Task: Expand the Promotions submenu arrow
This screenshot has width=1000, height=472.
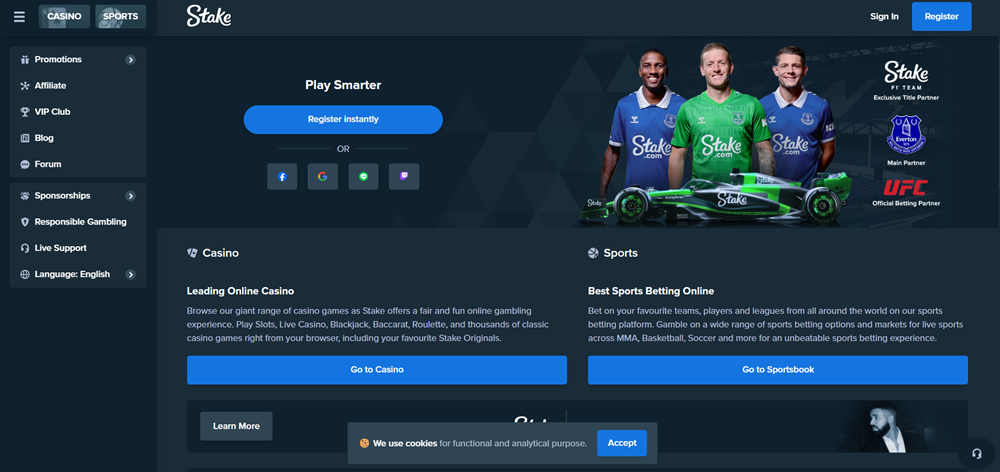Action: tap(130, 60)
